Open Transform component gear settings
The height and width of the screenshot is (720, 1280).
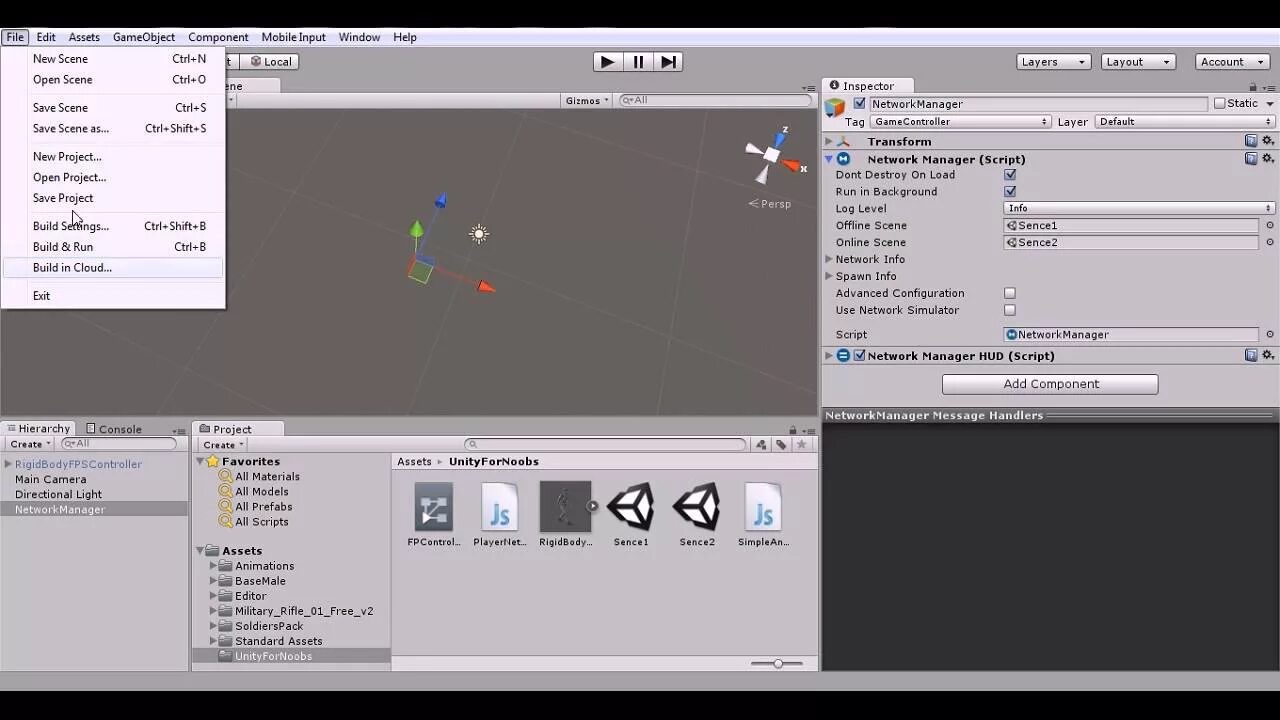(x=1268, y=141)
